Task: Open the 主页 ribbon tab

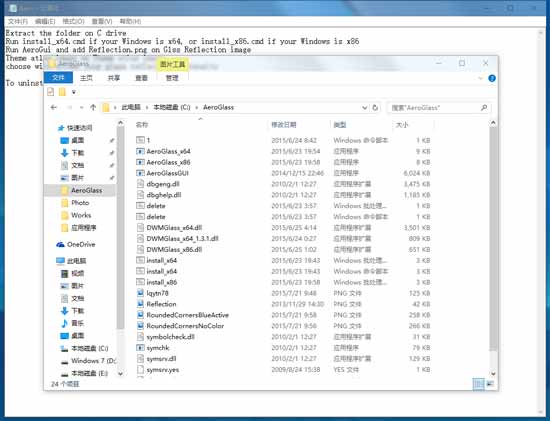Action: tap(86, 78)
